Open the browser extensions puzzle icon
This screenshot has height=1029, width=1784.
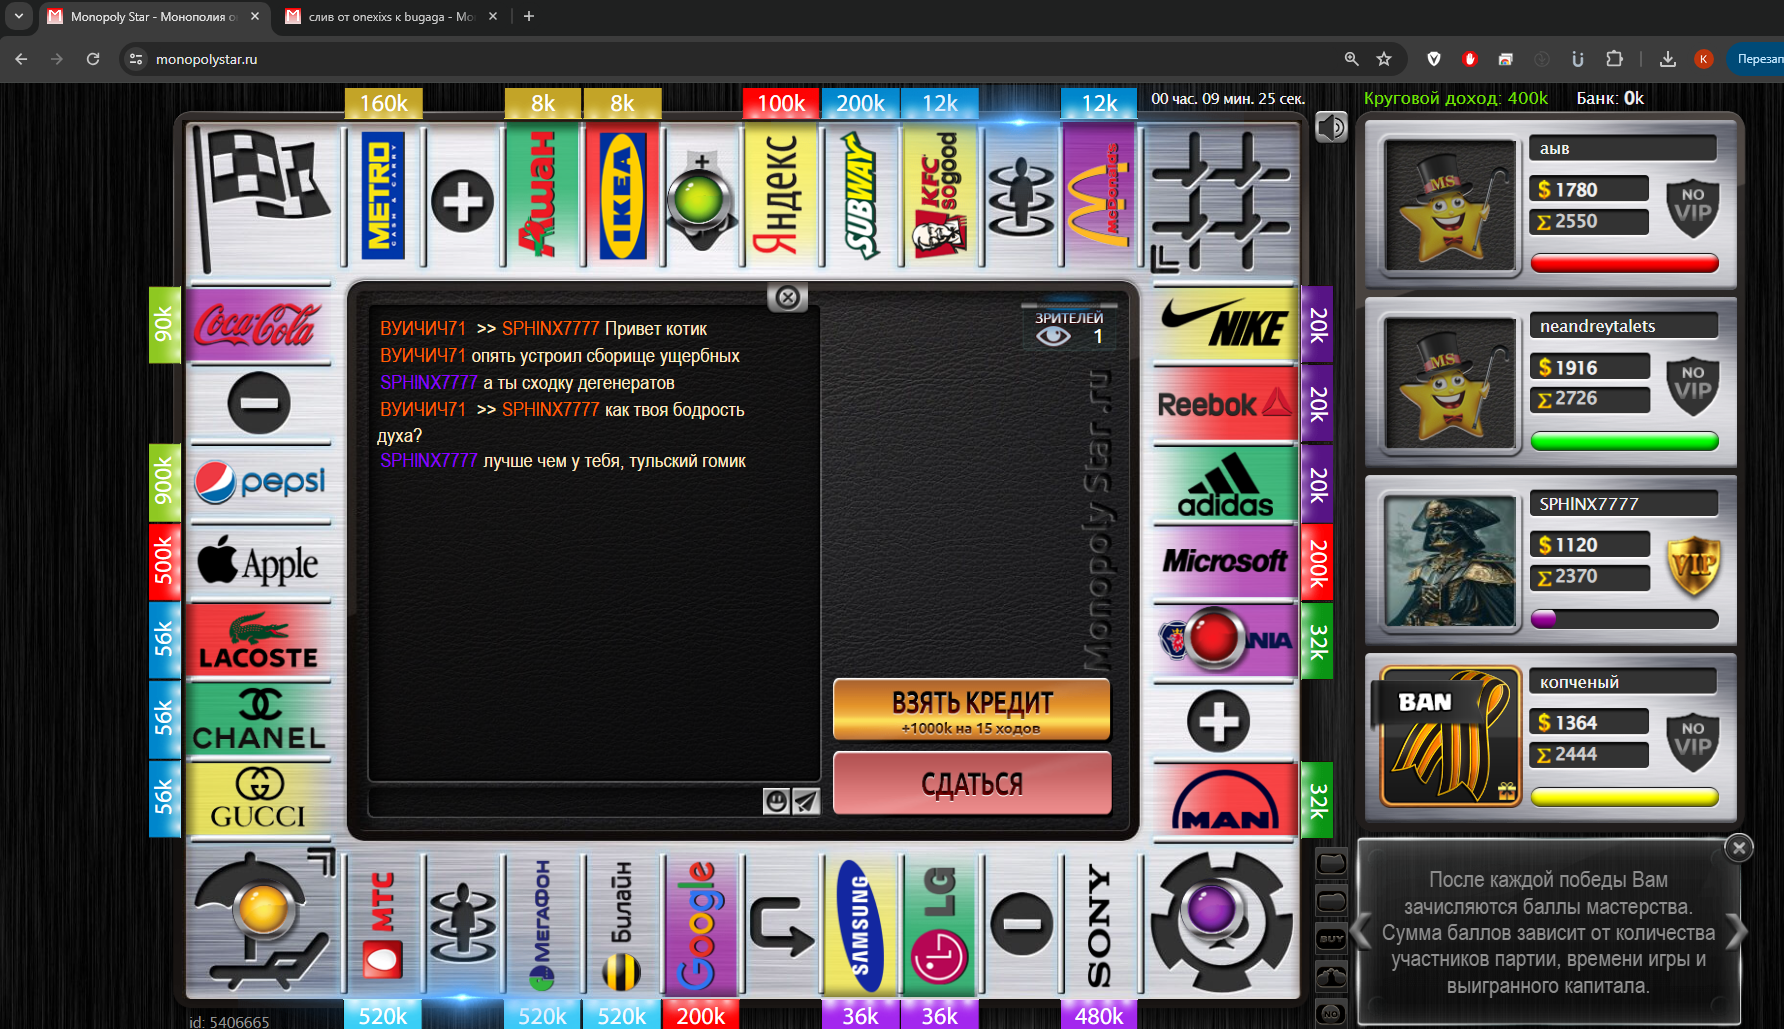(x=1614, y=59)
